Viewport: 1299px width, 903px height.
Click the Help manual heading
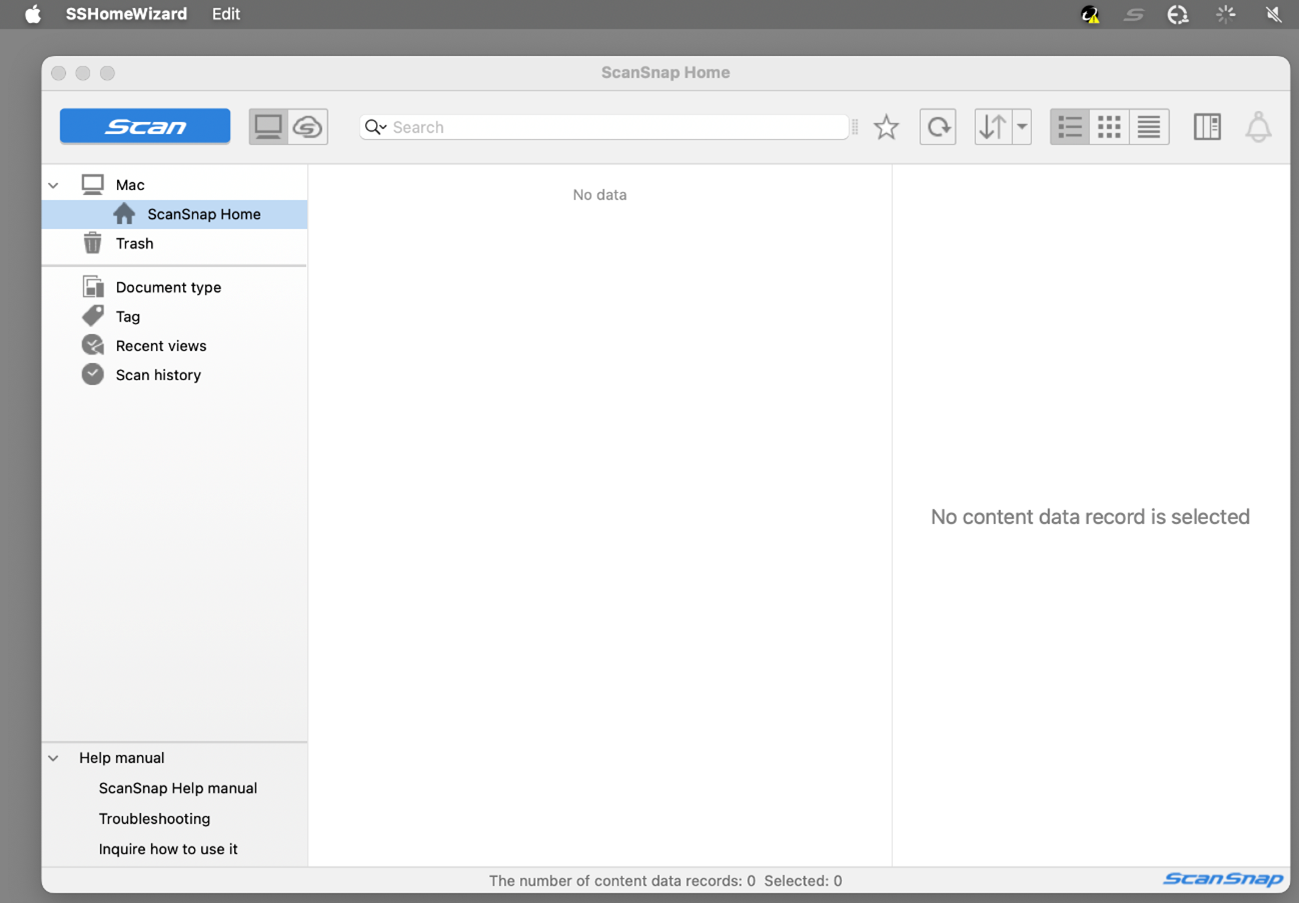click(x=122, y=758)
